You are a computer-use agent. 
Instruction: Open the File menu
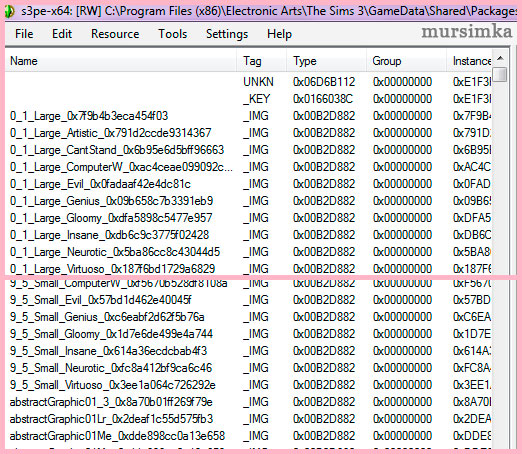[24, 34]
